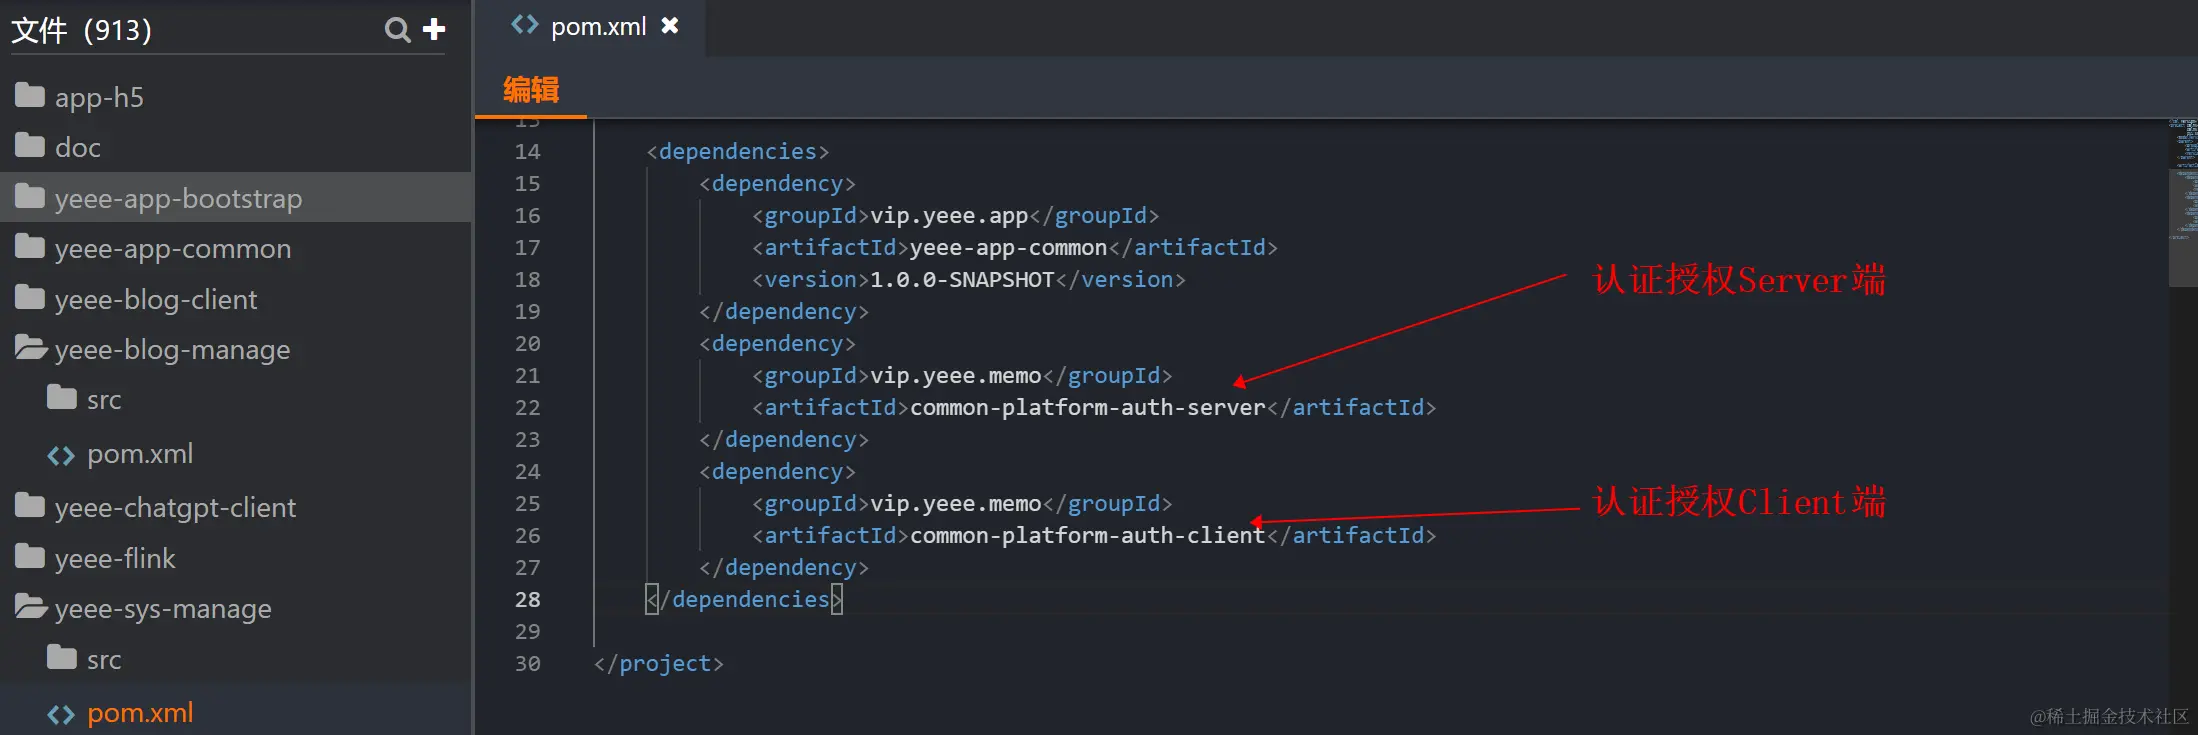
Task: Click the yeee-chatgpt-client folder icon
Action: (x=30, y=506)
